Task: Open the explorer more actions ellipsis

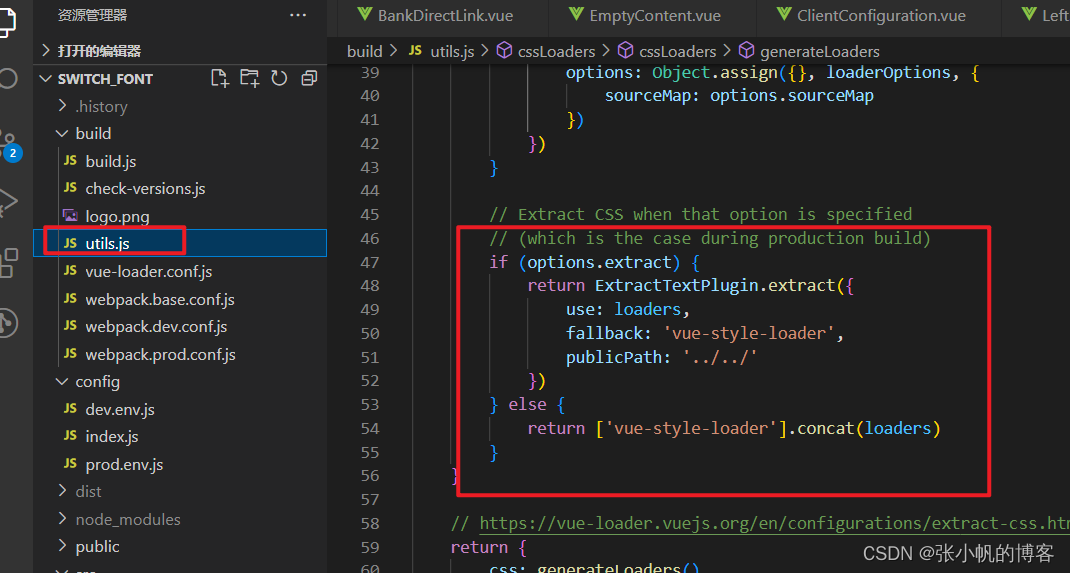Action: [298, 15]
